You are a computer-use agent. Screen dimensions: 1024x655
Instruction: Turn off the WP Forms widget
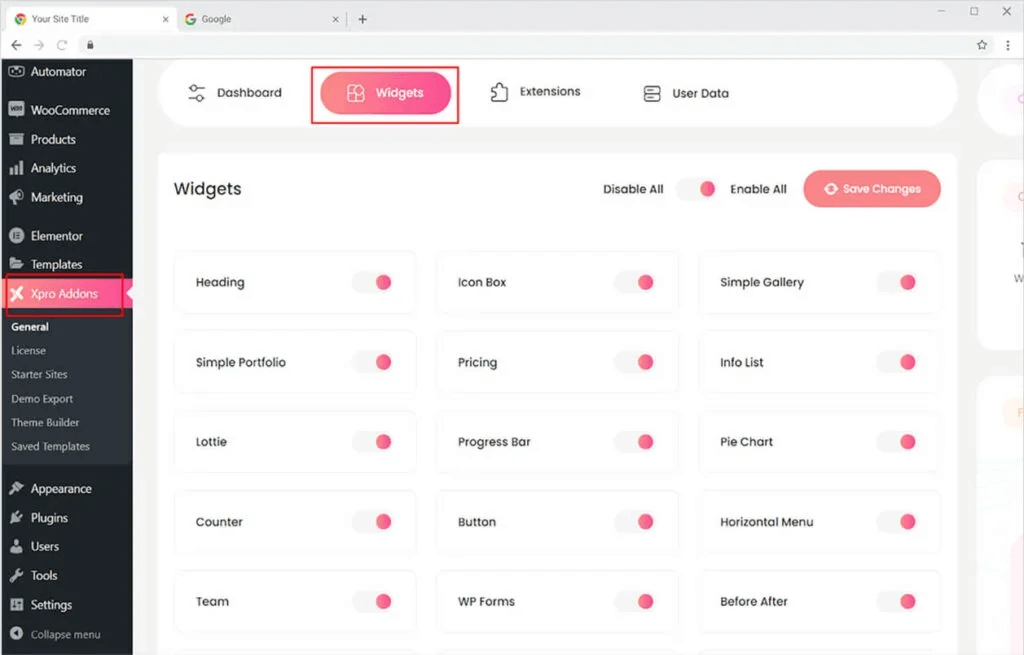click(635, 601)
